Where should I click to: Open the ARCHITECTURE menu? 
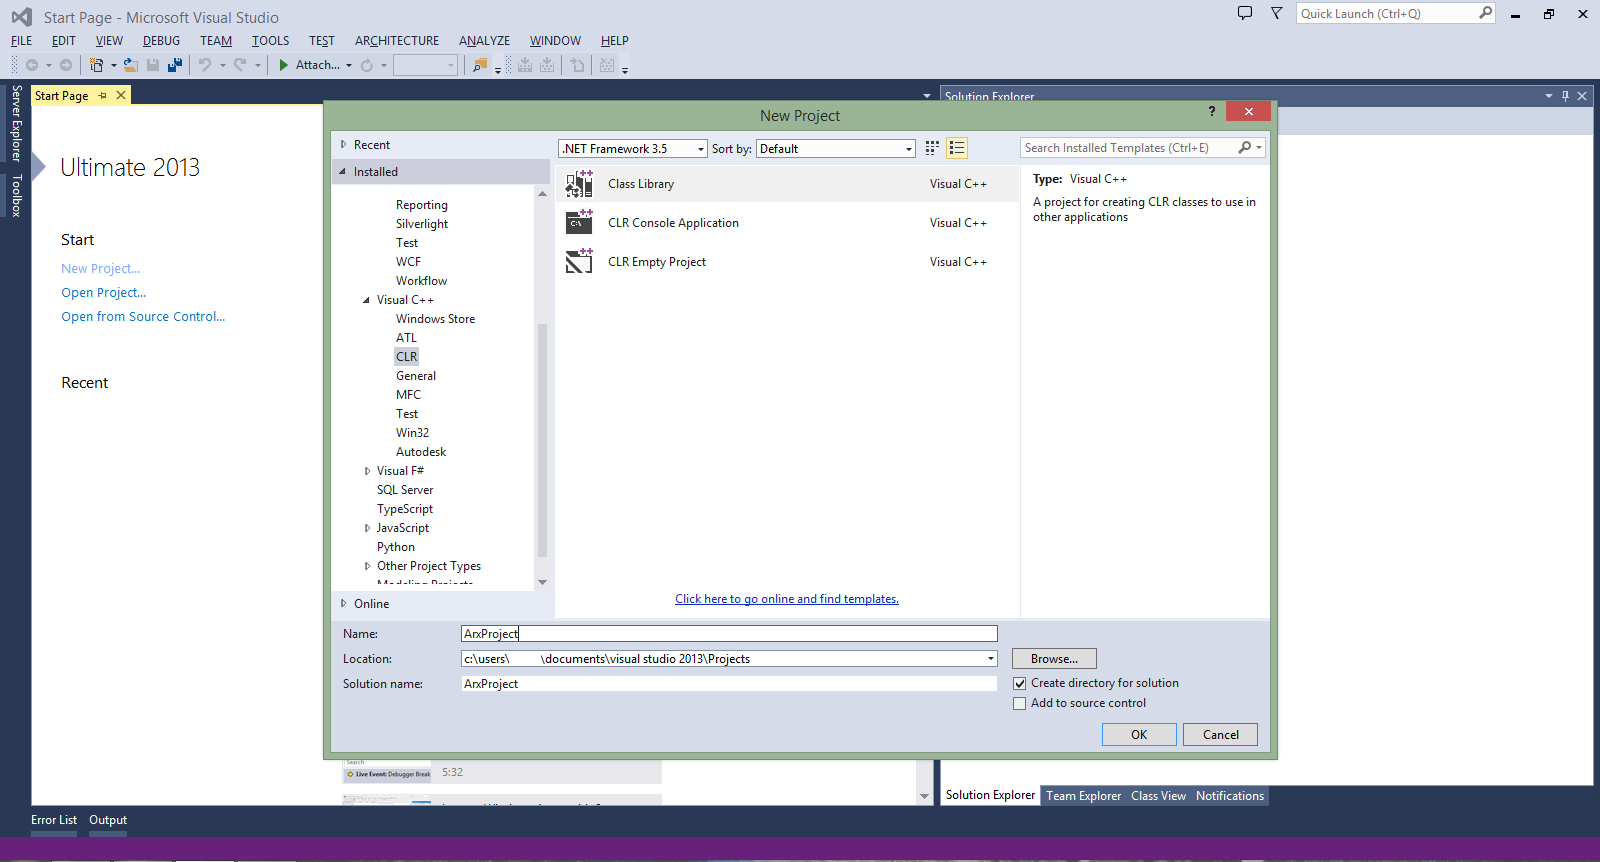(x=397, y=41)
